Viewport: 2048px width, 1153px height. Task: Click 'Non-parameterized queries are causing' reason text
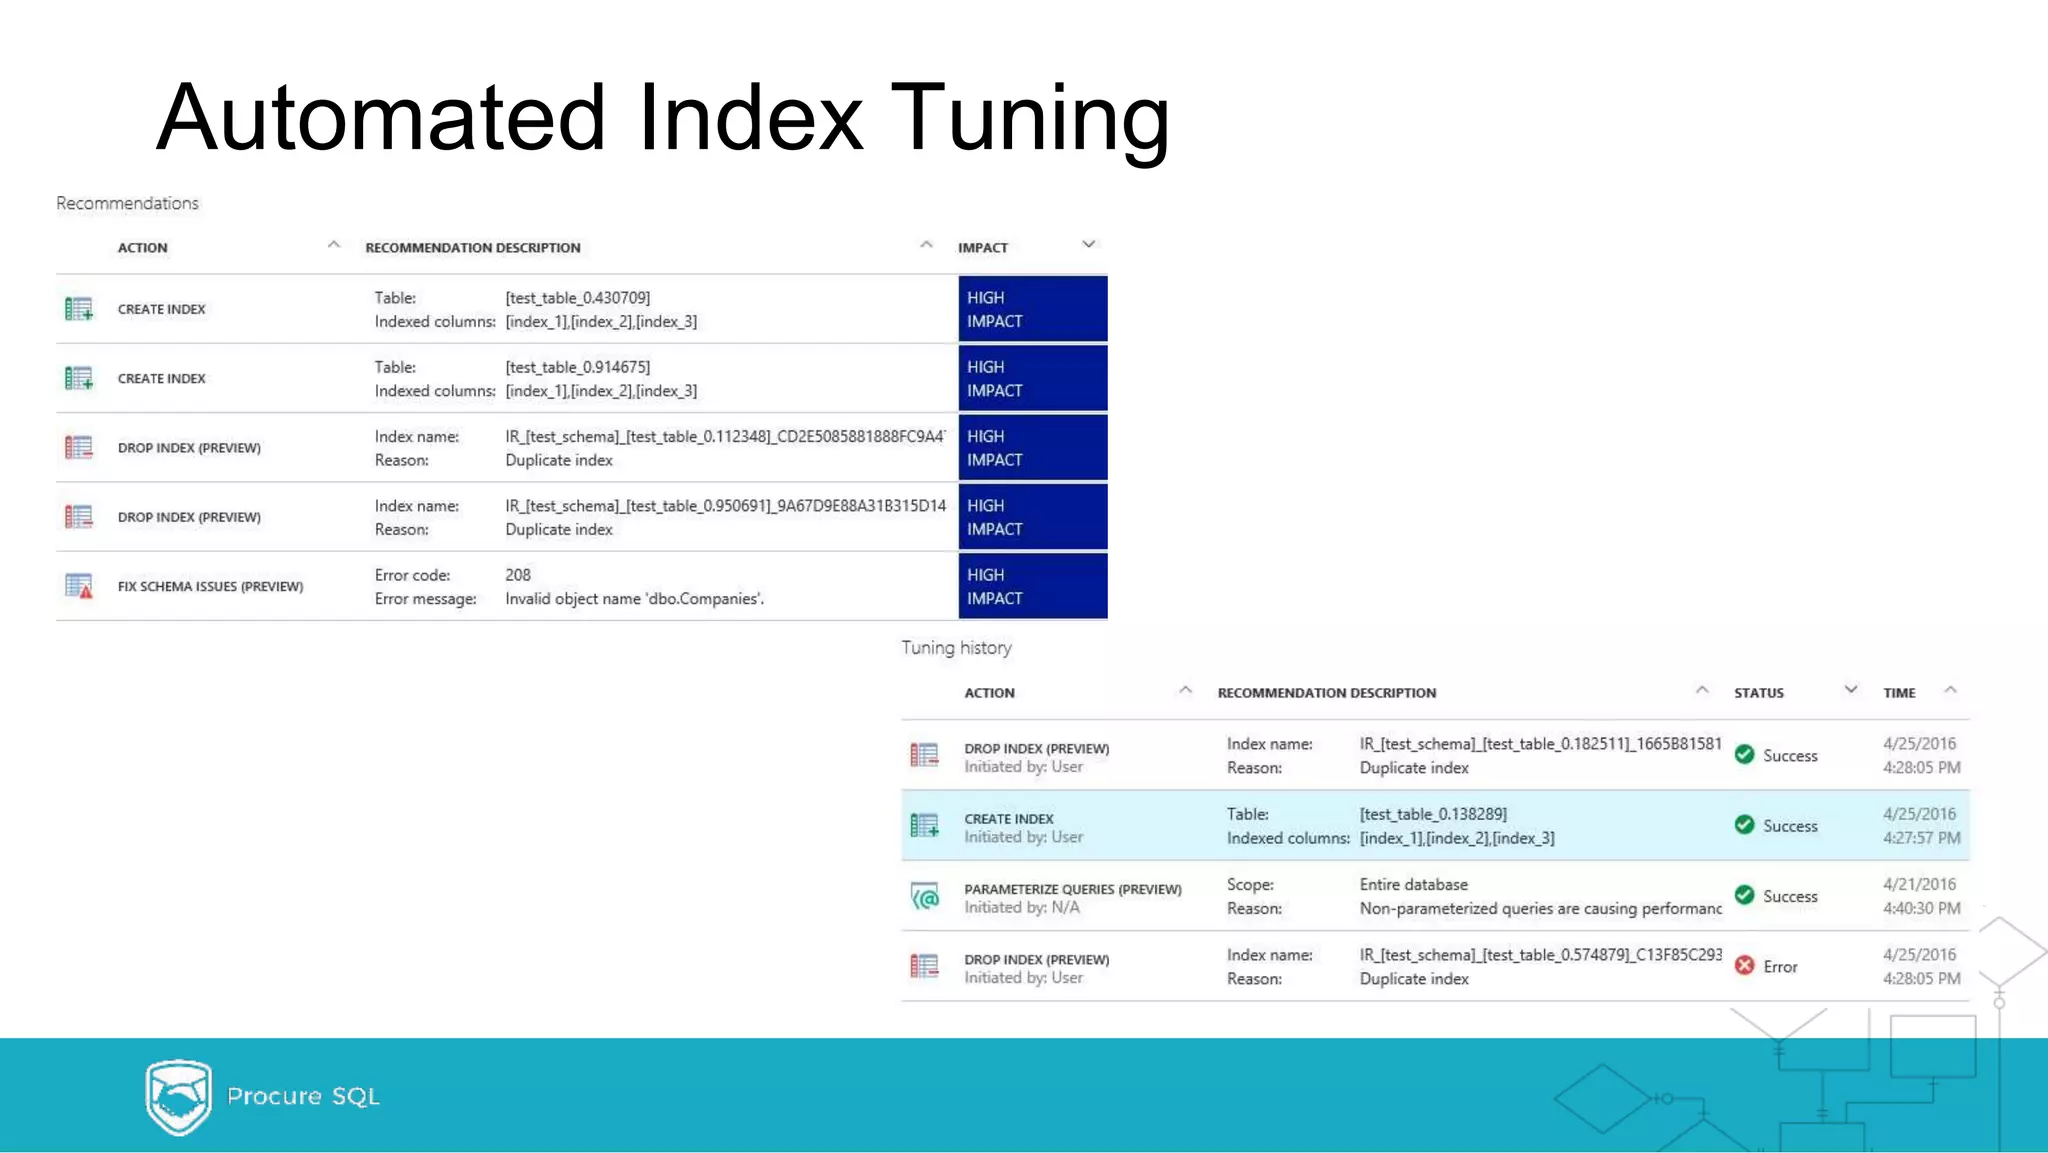(x=1540, y=909)
